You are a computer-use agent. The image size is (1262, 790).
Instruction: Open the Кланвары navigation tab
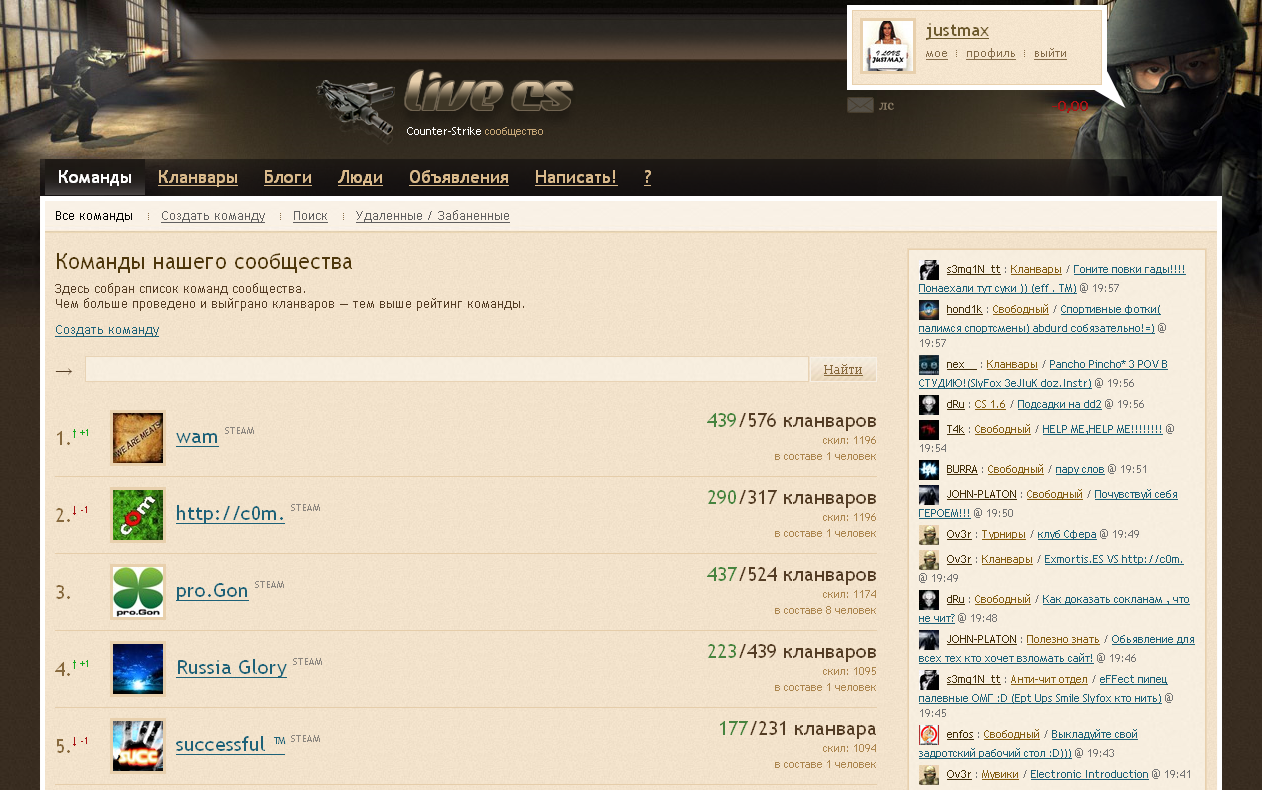pos(198,178)
